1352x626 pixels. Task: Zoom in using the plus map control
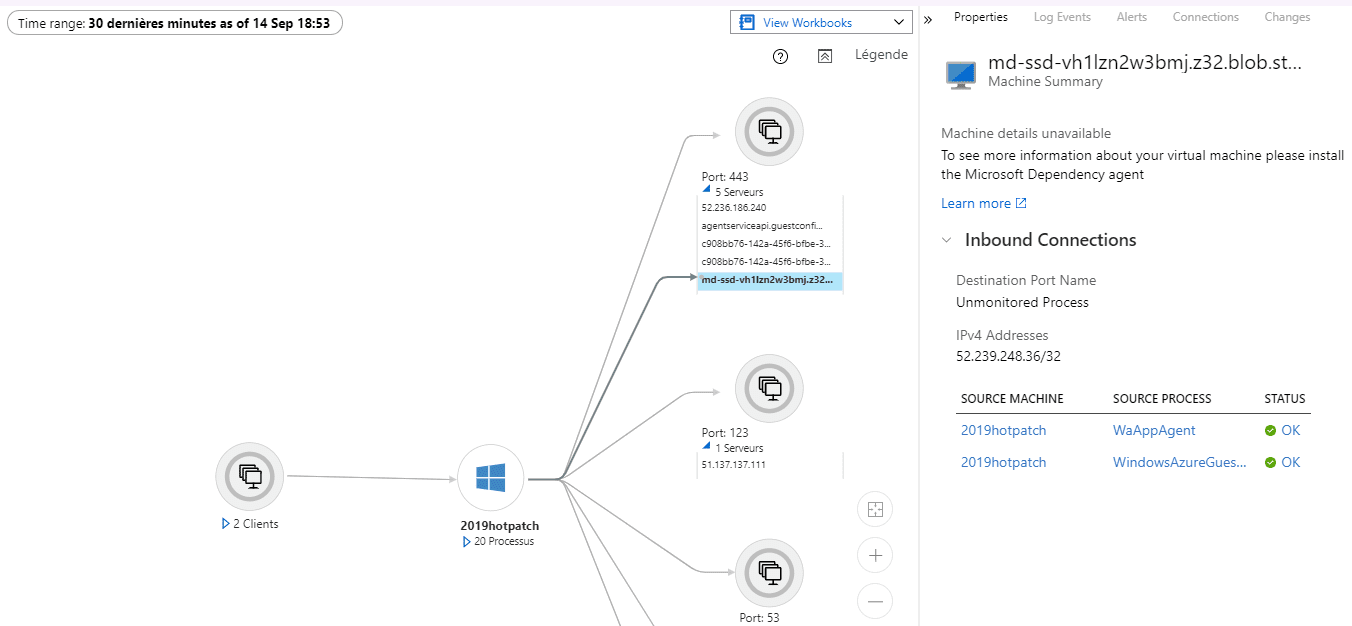[875, 555]
